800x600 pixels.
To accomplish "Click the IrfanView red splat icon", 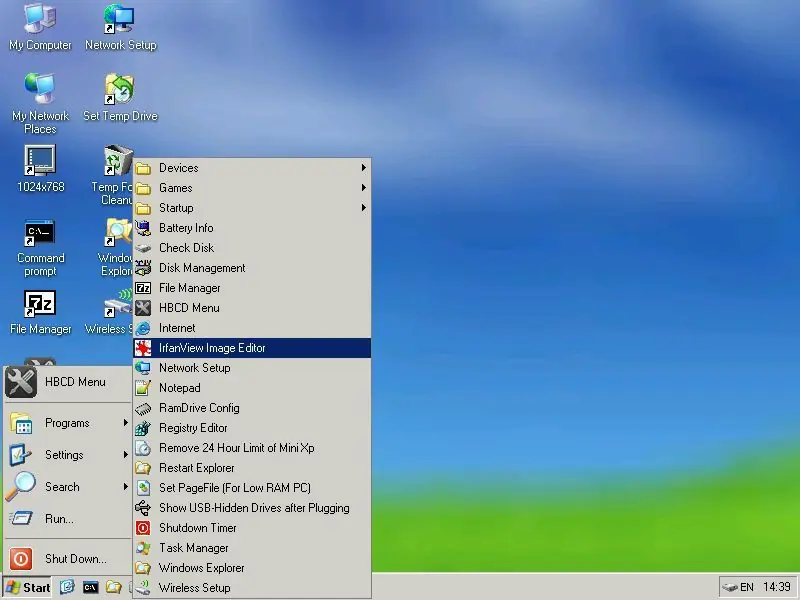I will pos(143,348).
